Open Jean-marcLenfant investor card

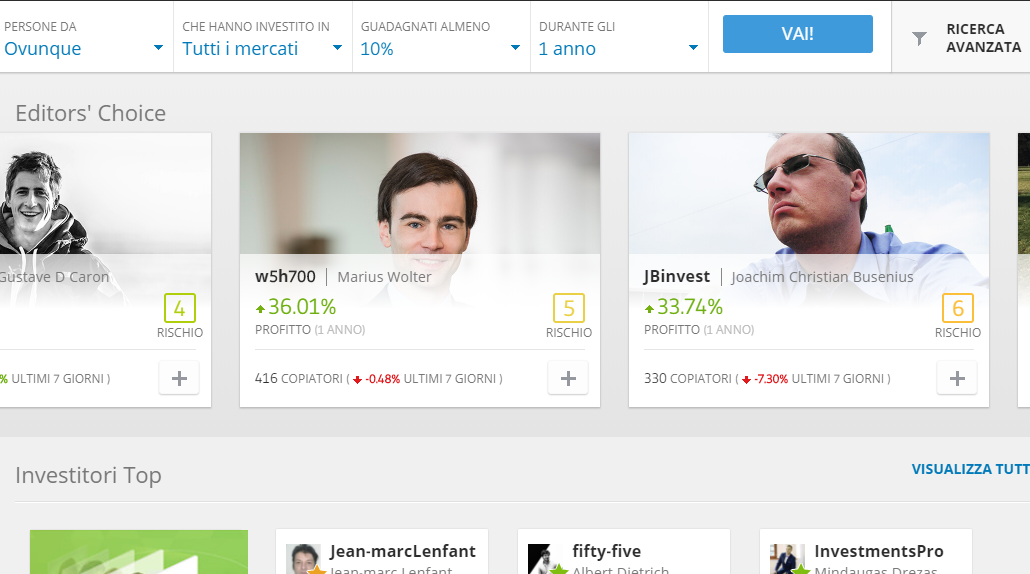(382, 552)
